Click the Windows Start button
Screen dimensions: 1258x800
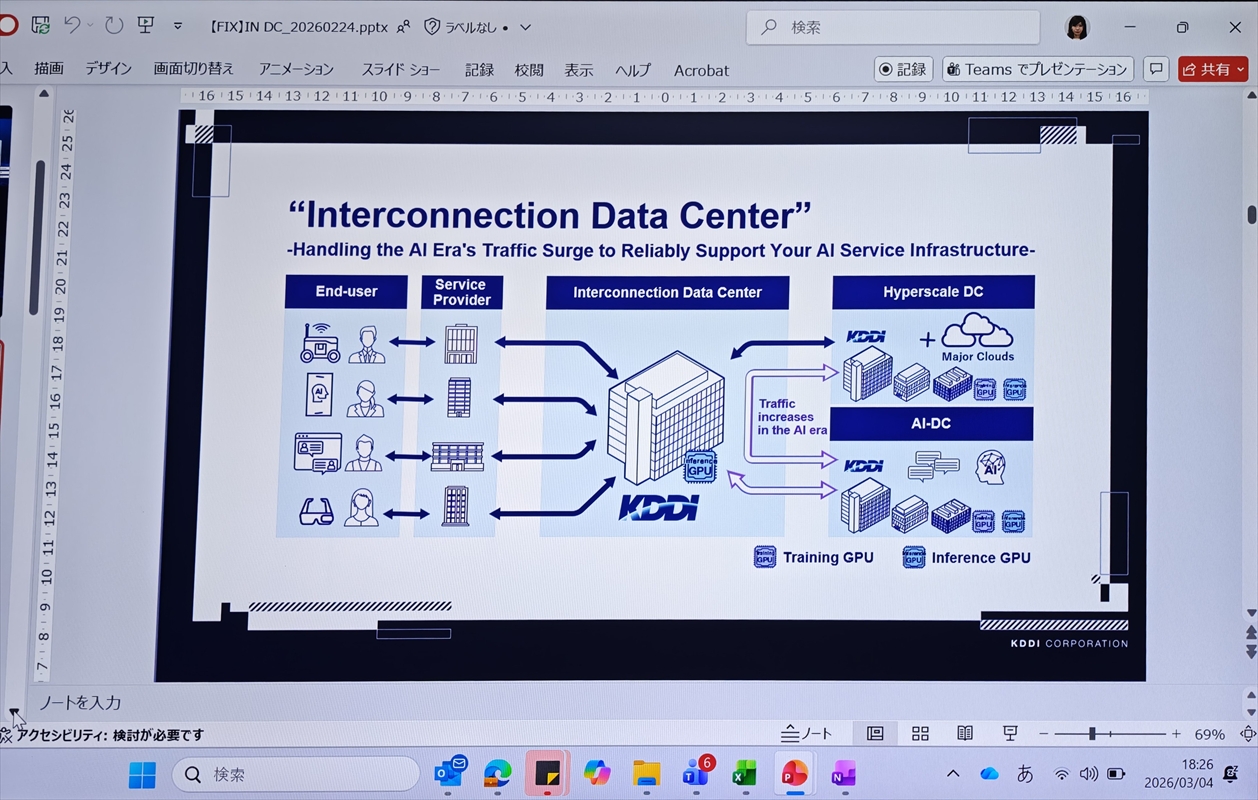pyautogui.click(x=143, y=775)
